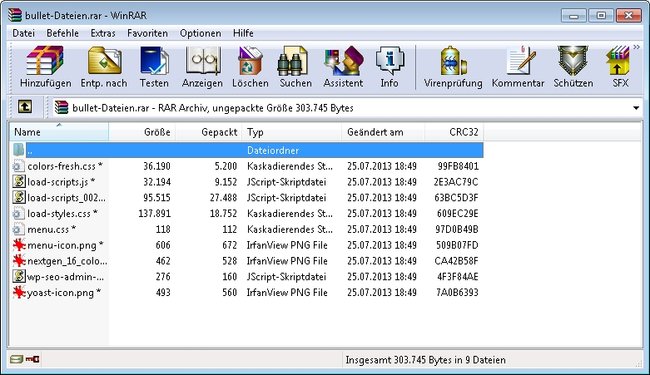
Task: Open the Favoriten menu
Action: tap(148, 33)
